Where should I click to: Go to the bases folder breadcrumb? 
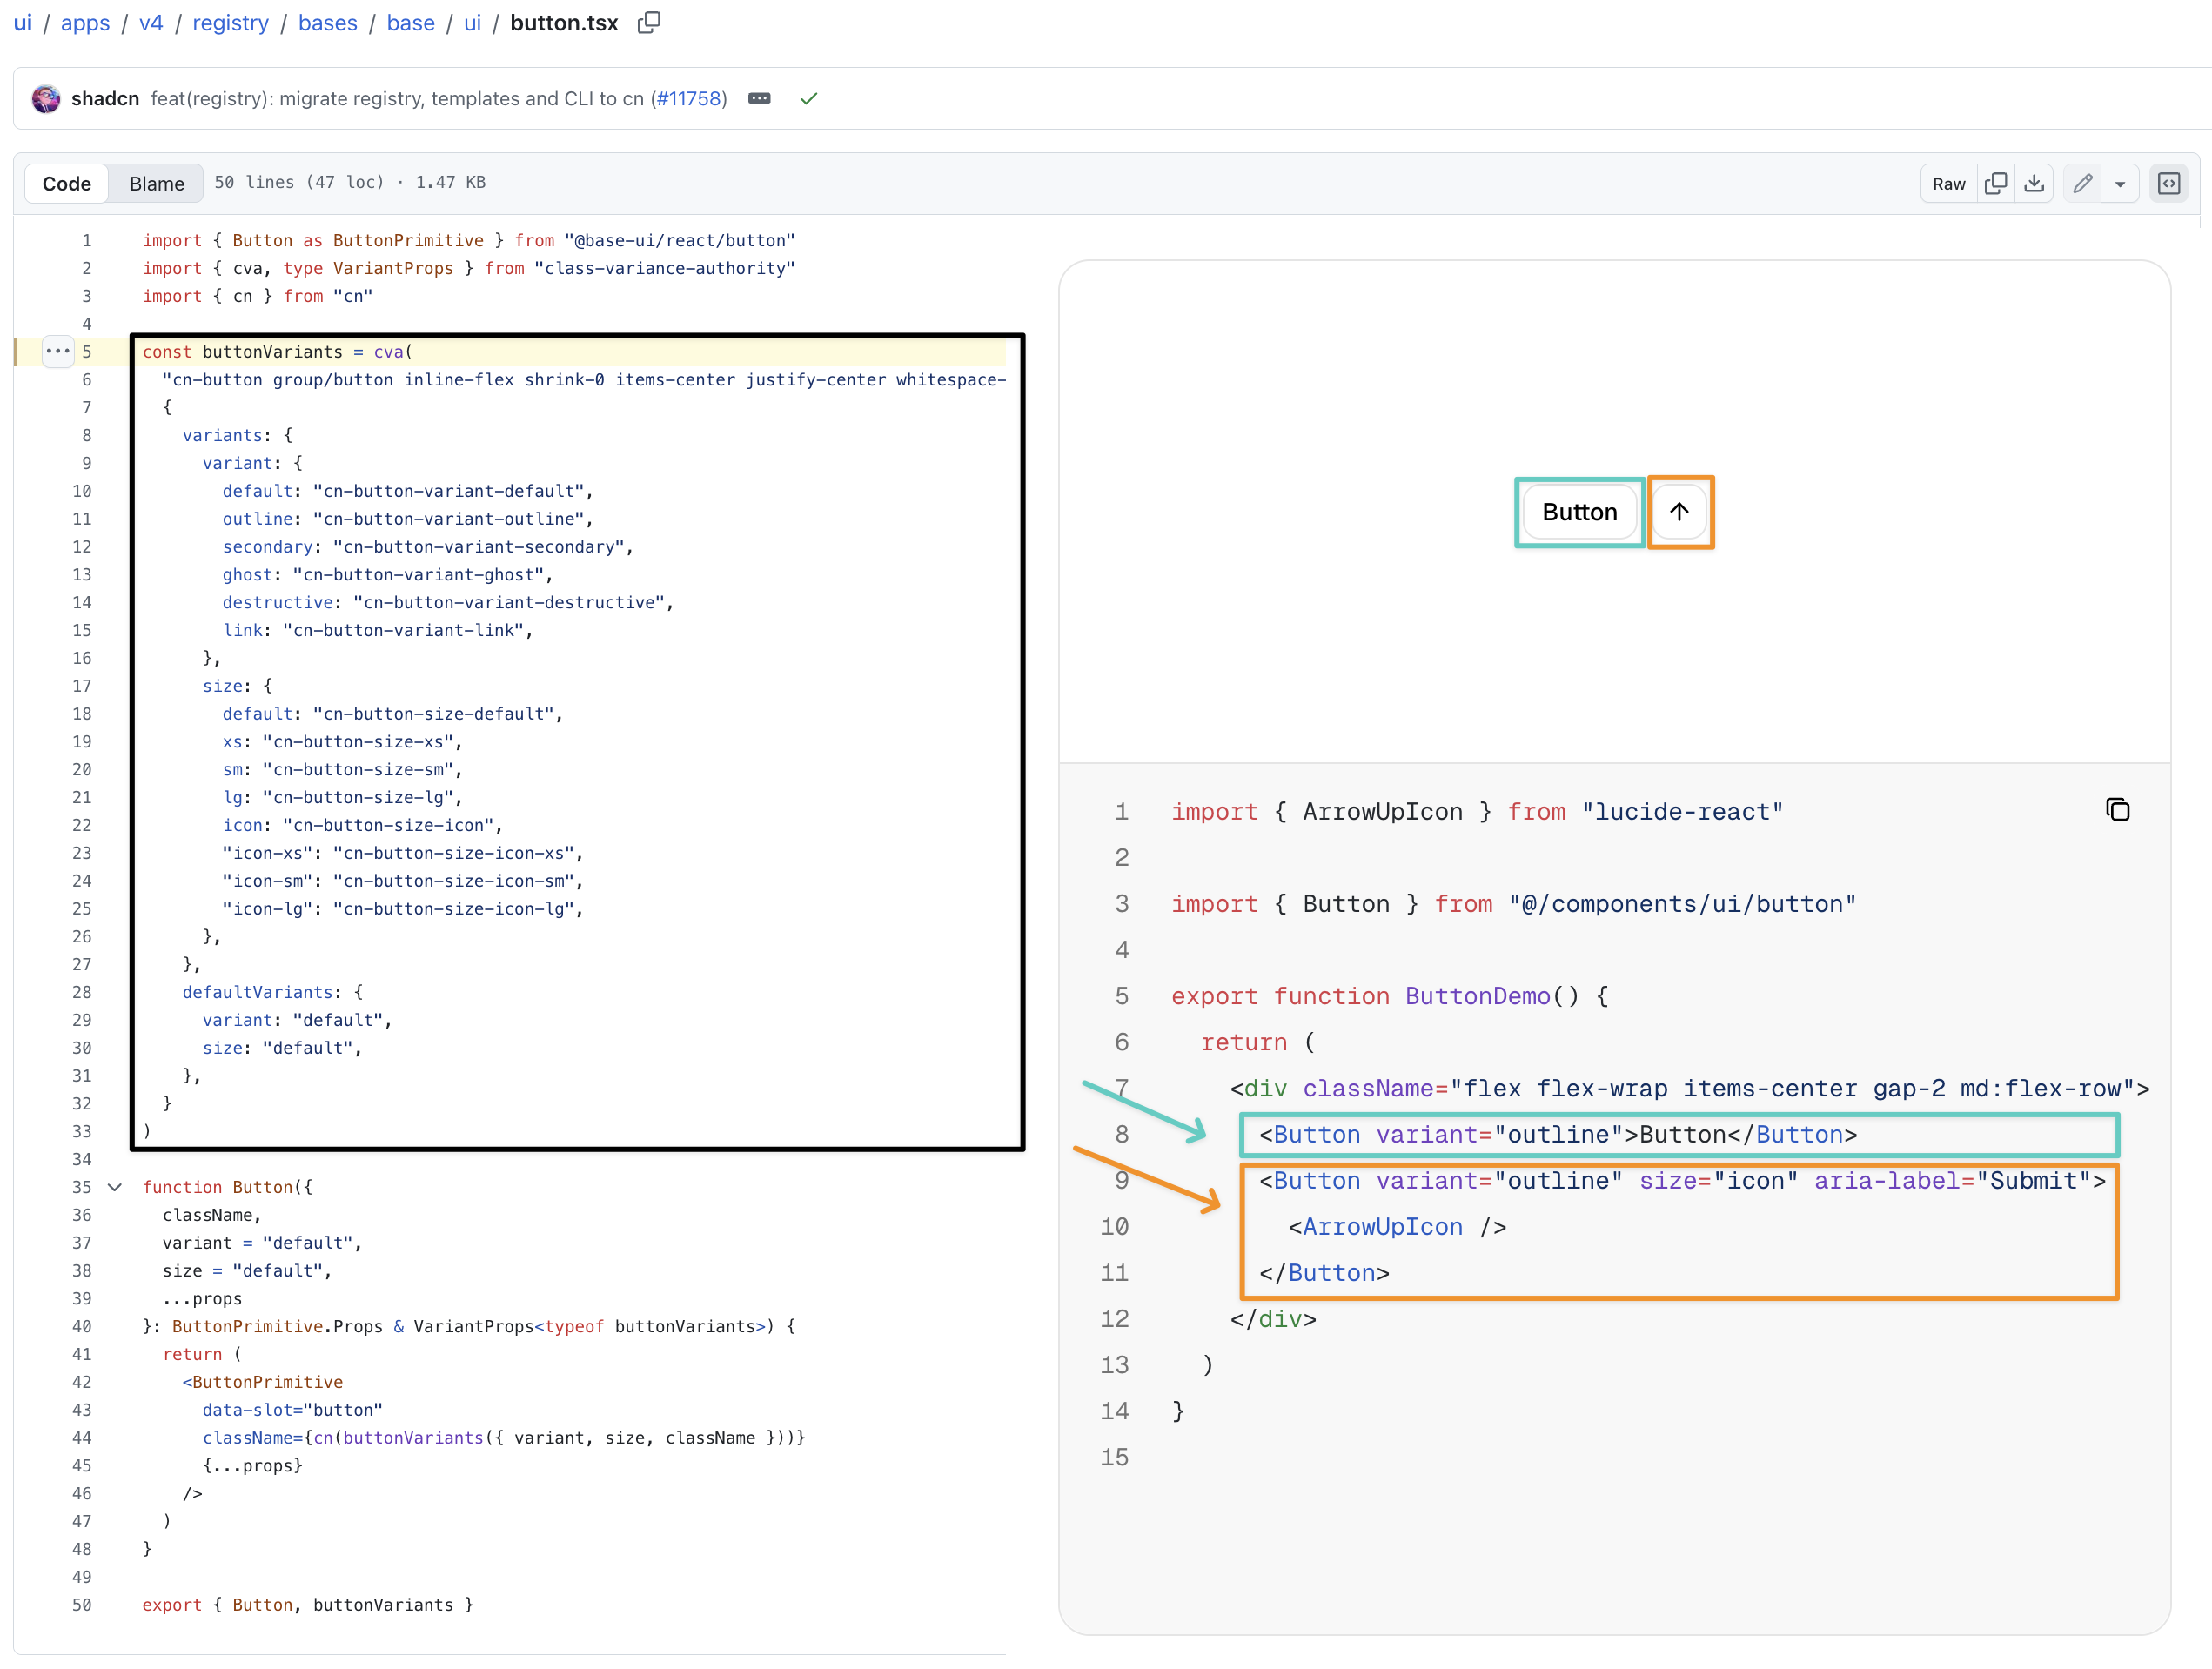tap(327, 22)
